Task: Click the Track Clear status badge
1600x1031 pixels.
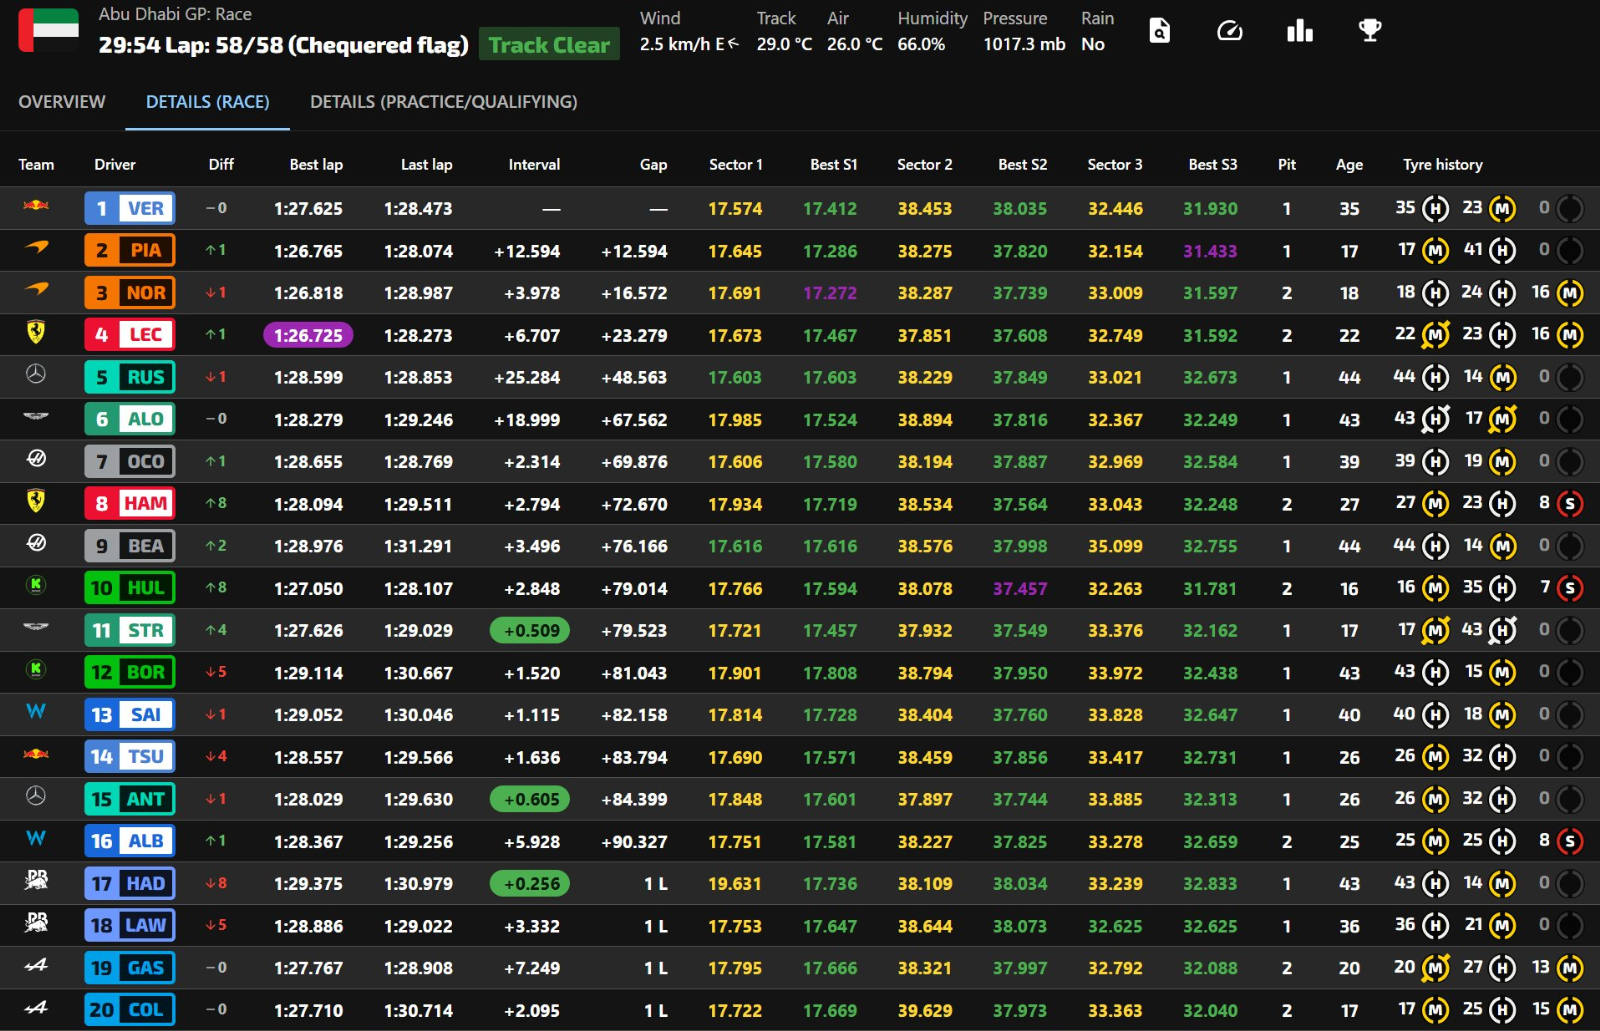Action: [x=549, y=45]
